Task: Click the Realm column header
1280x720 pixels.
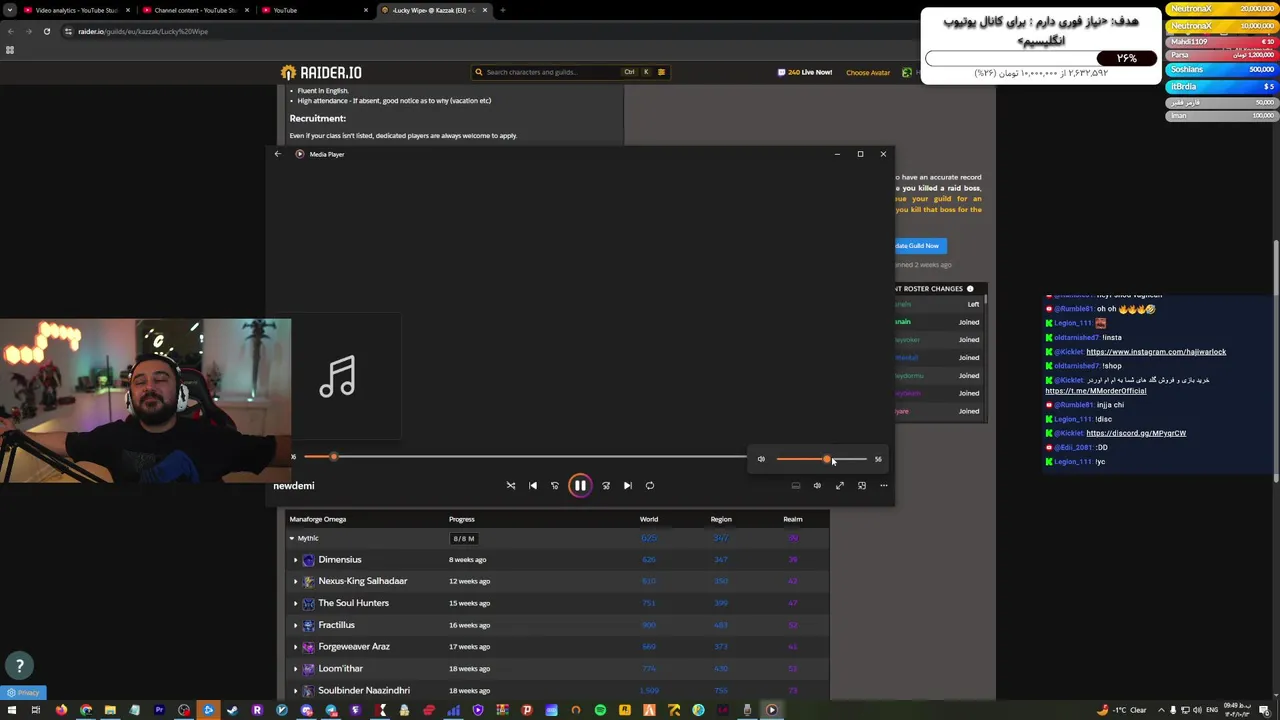Action: (x=793, y=519)
